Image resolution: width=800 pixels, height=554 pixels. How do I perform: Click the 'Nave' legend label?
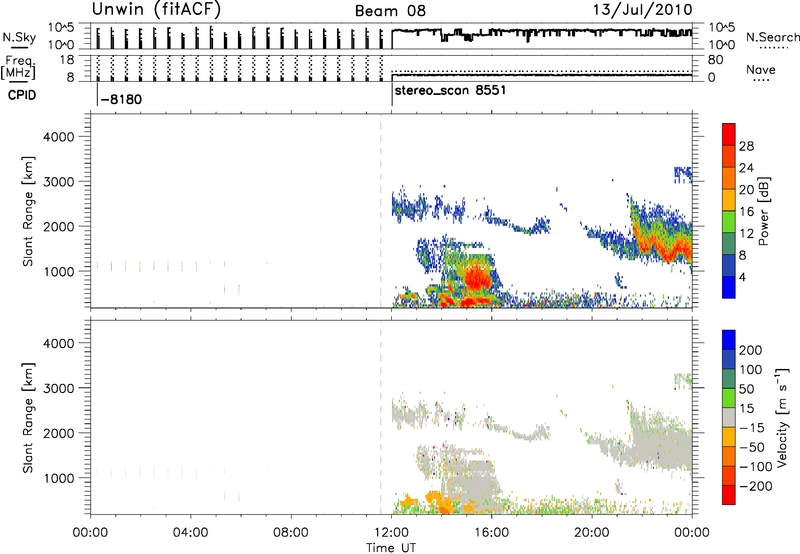(x=761, y=69)
